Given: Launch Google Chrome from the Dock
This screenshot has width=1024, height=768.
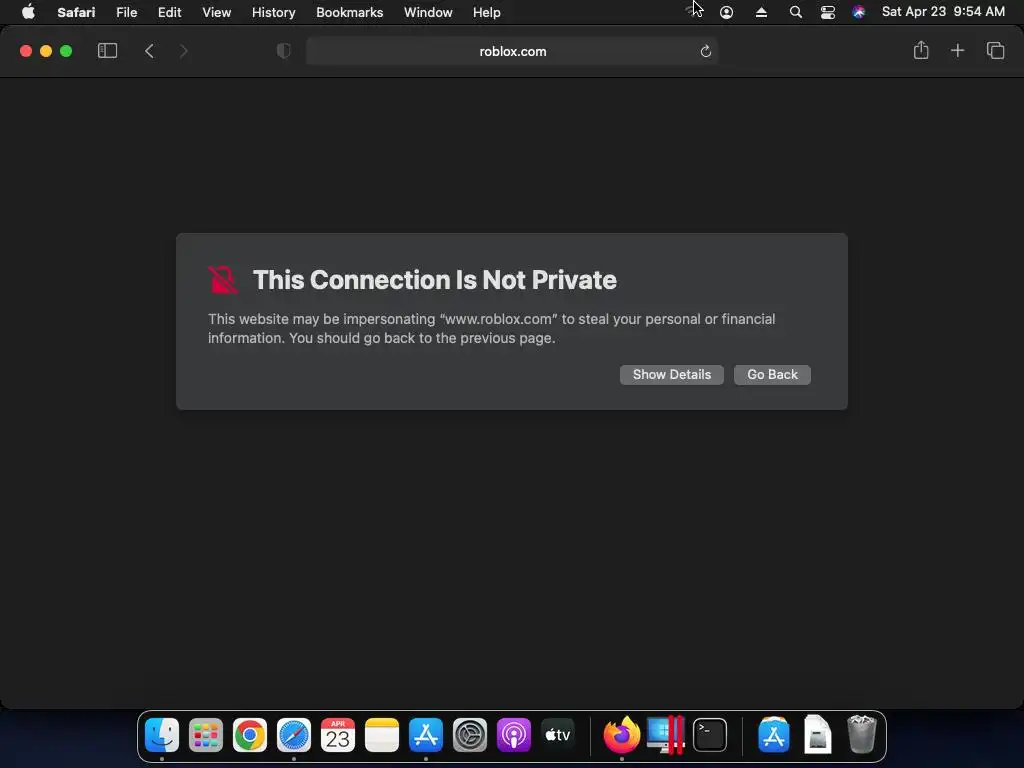Looking at the screenshot, I should (x=249, y=735).
